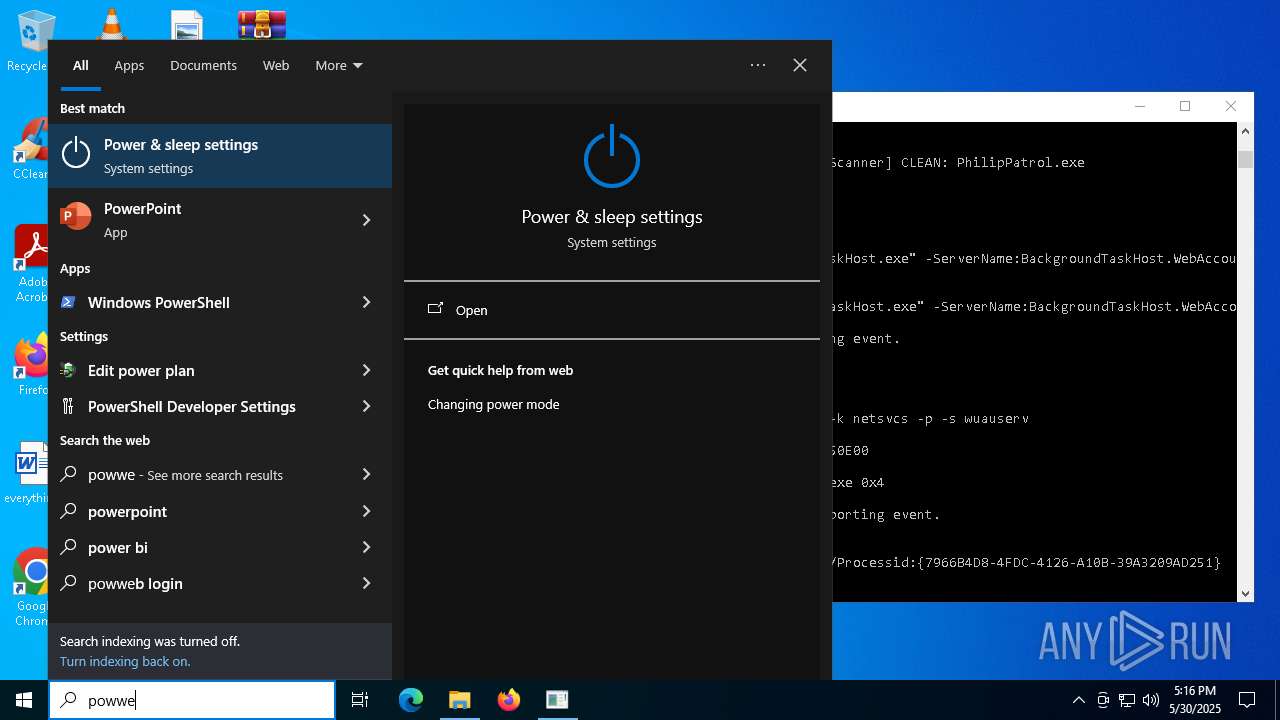Switch to the Documents tab

203,65
